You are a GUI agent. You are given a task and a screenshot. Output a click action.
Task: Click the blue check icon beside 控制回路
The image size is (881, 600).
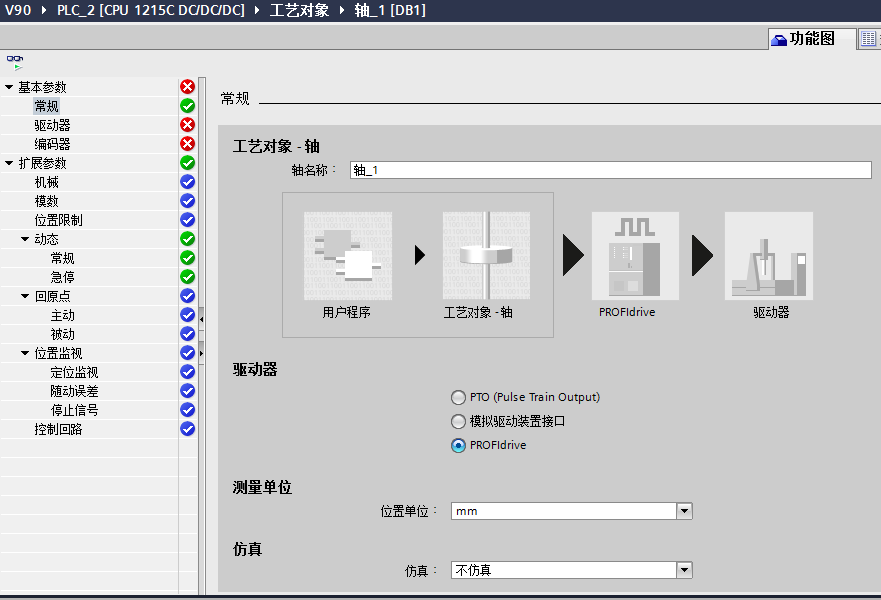pos(188,429)
